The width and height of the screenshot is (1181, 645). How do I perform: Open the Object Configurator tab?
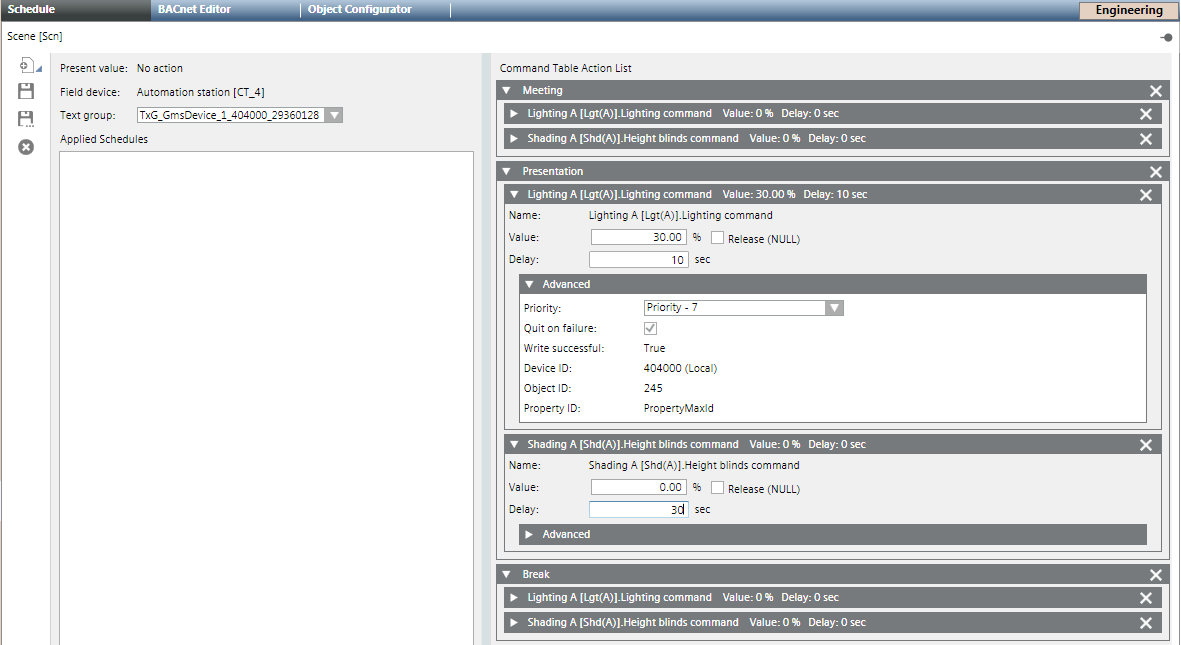pos(359,10)
